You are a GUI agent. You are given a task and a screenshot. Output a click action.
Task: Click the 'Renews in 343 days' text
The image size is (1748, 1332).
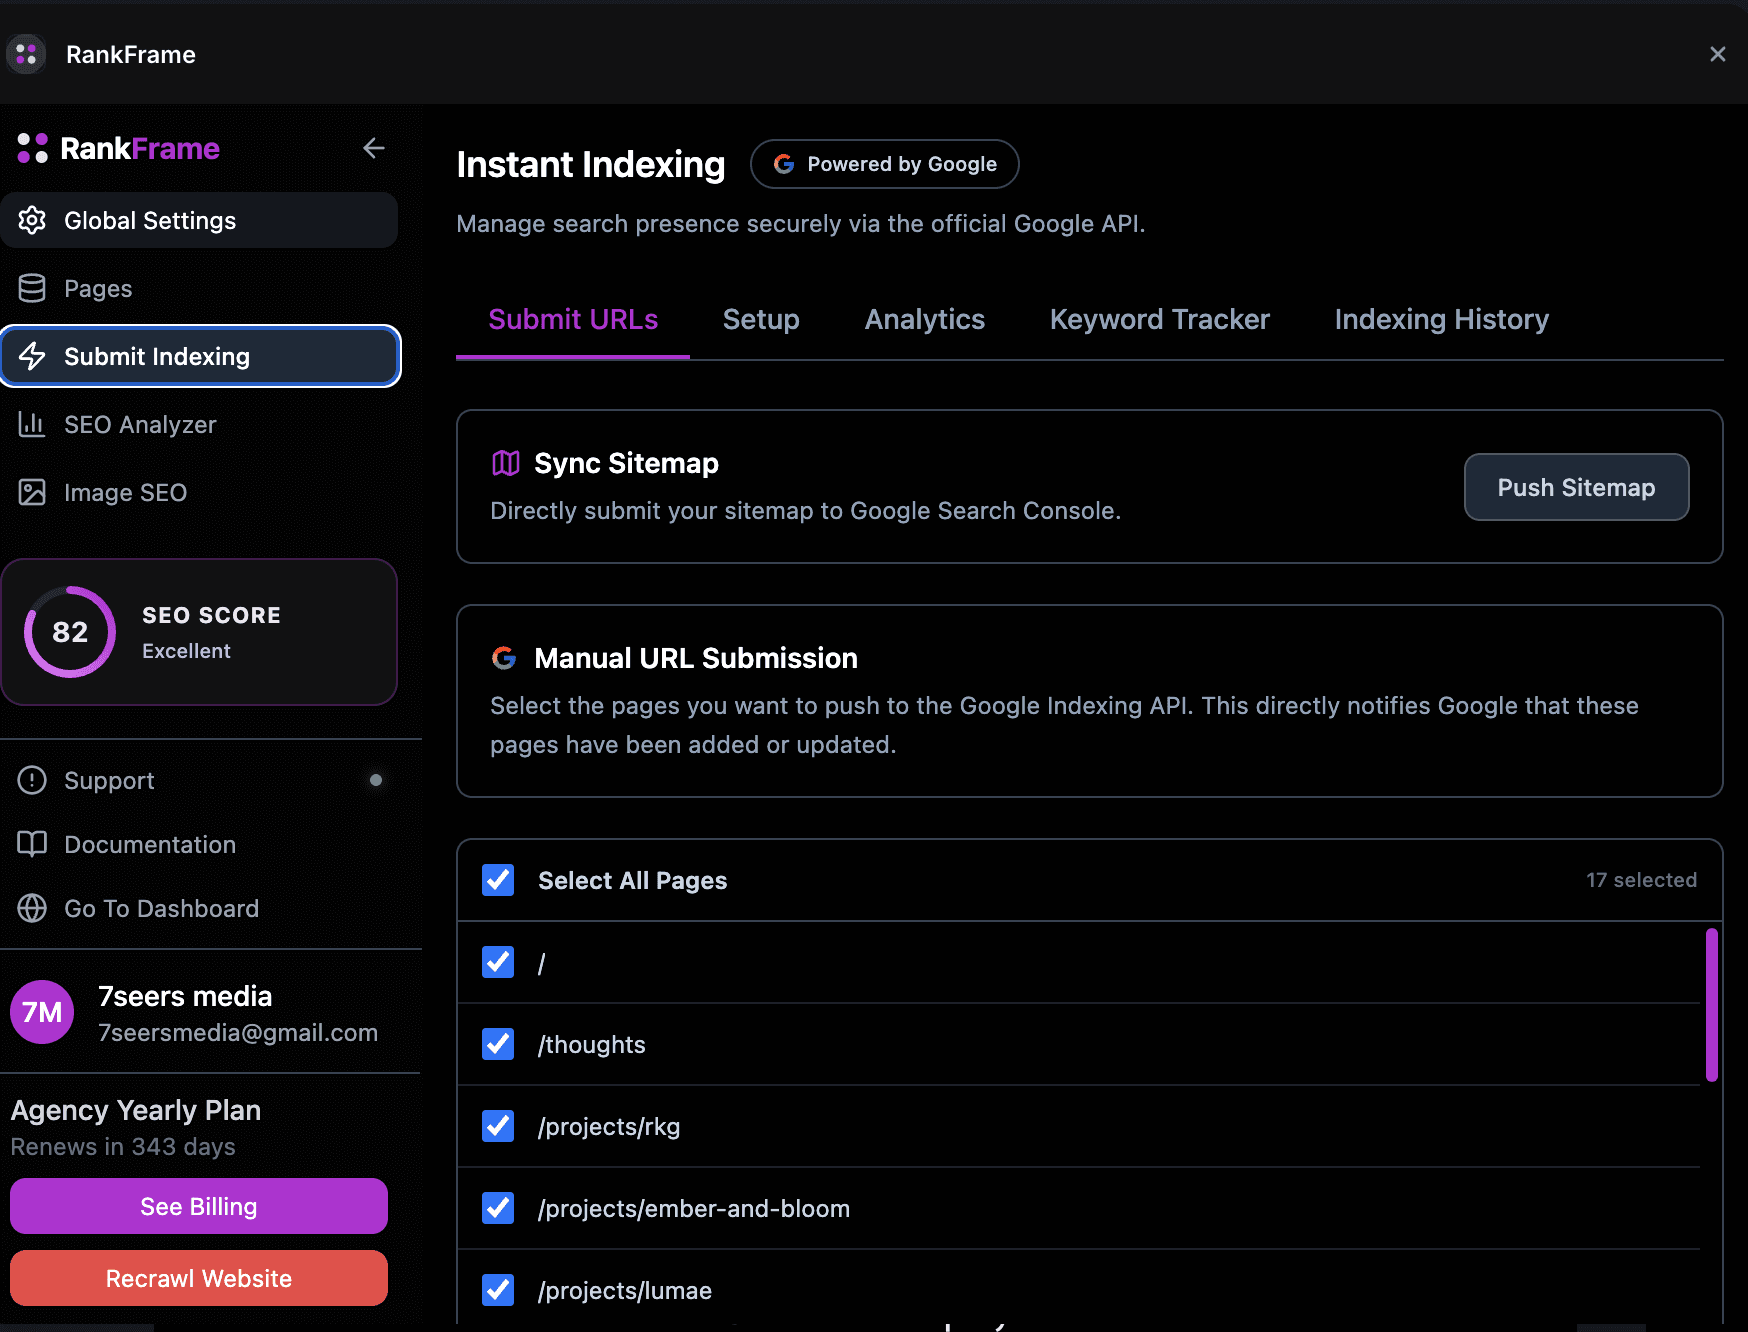click(123, 1147)
